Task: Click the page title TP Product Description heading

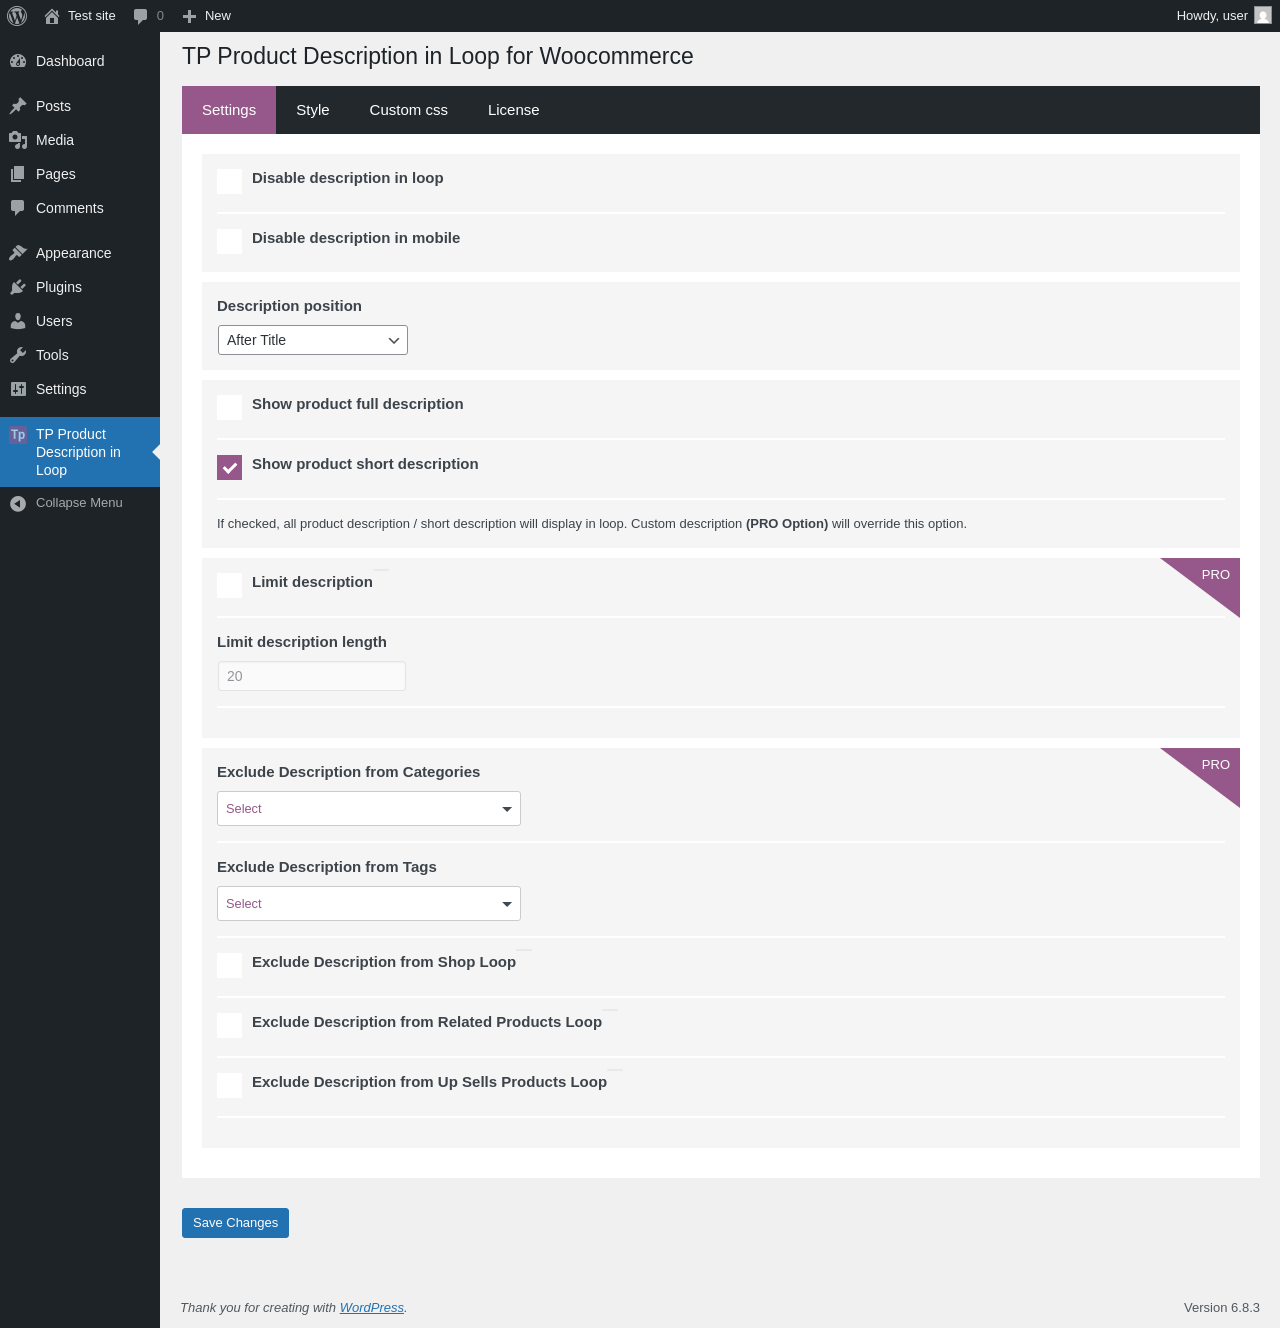Action: point(438,56)
